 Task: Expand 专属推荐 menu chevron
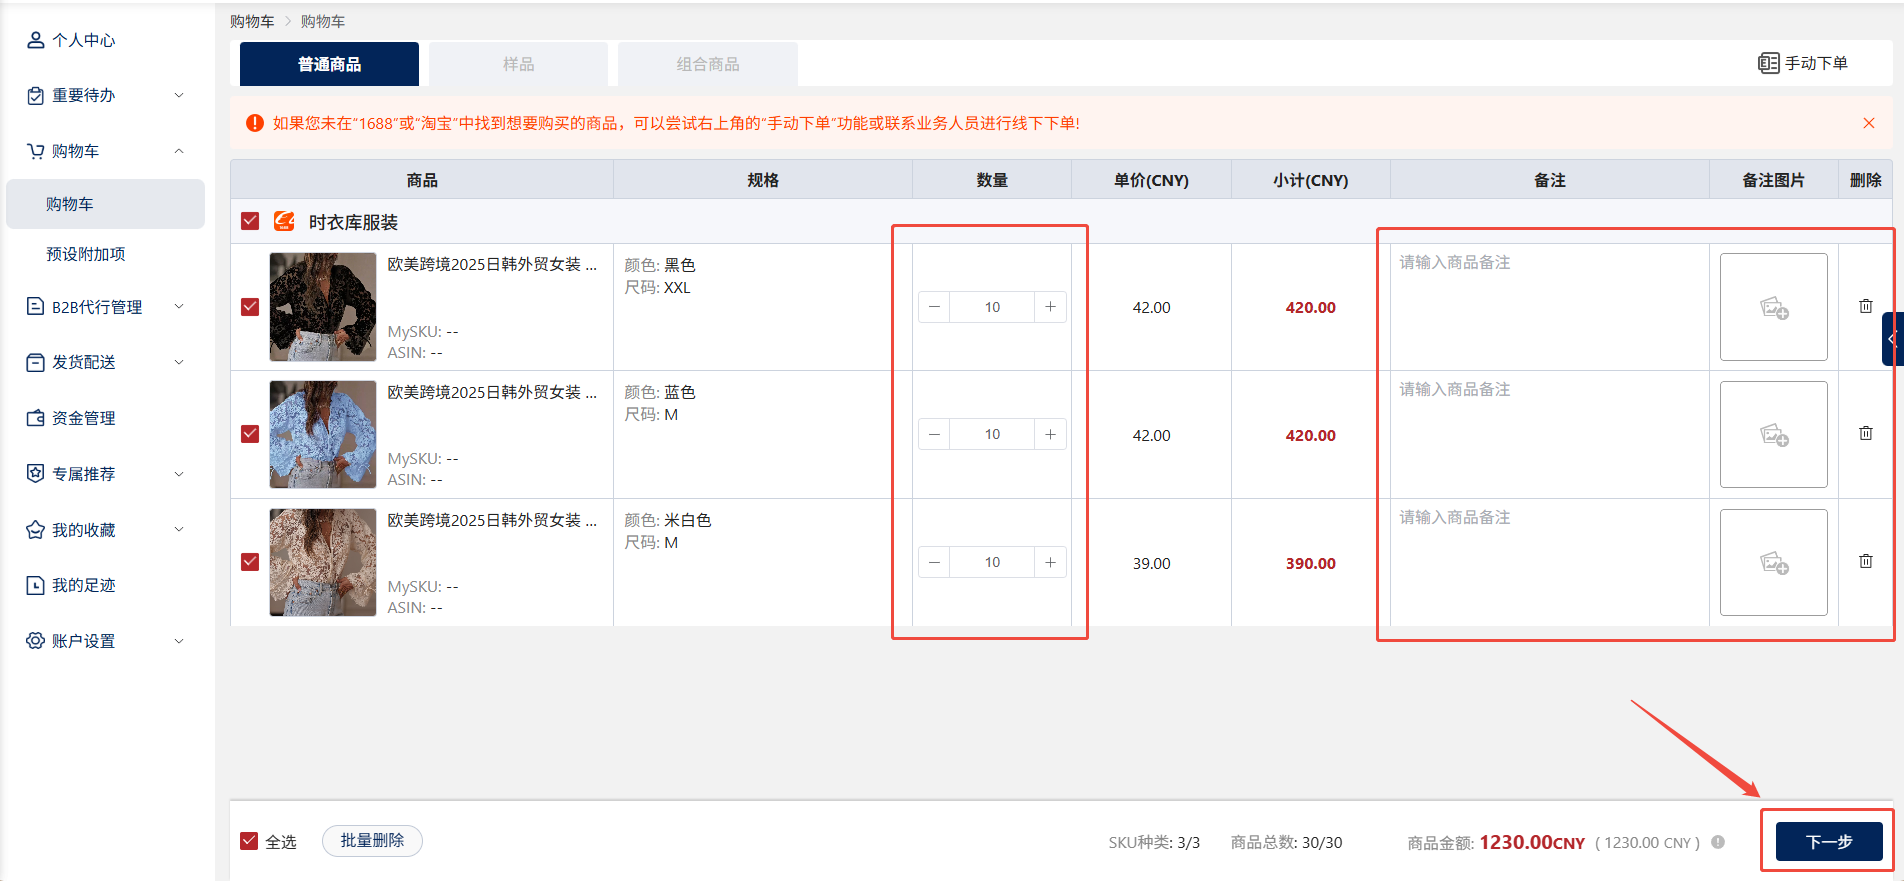179,473
